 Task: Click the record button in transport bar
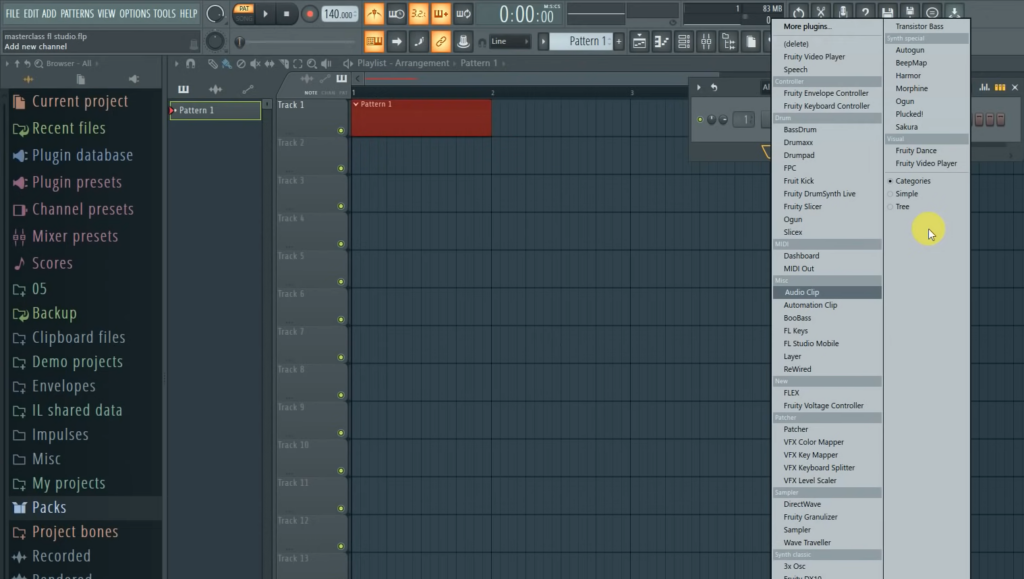[x=309, y=13]
